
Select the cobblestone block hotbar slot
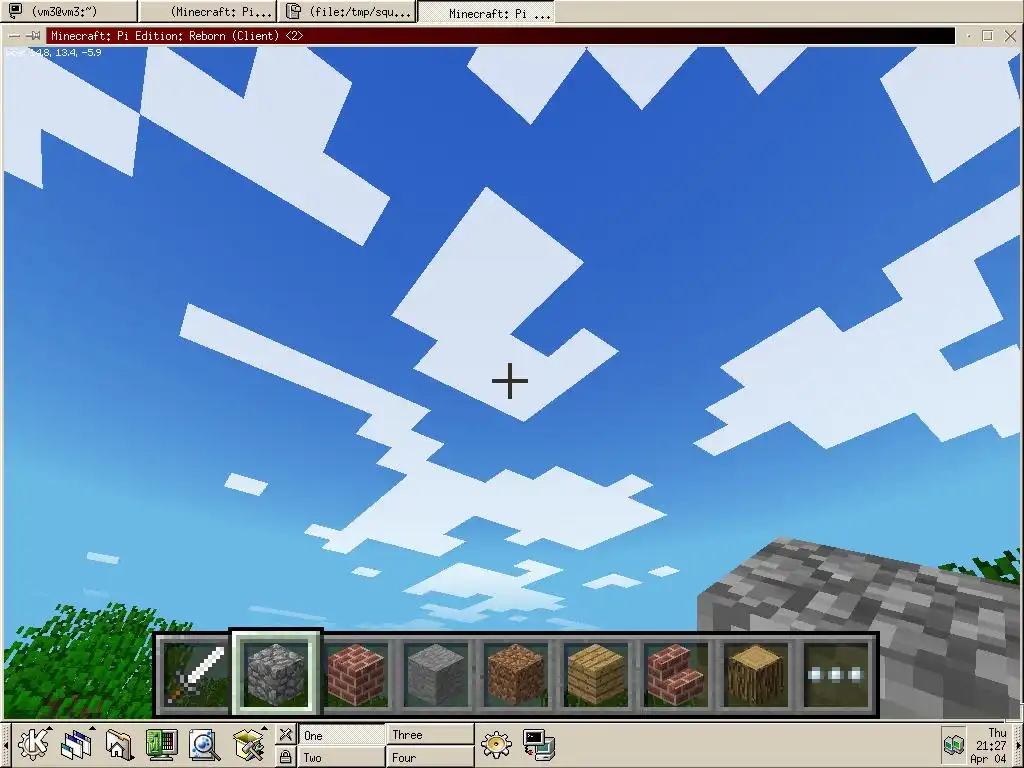(276, 674)
